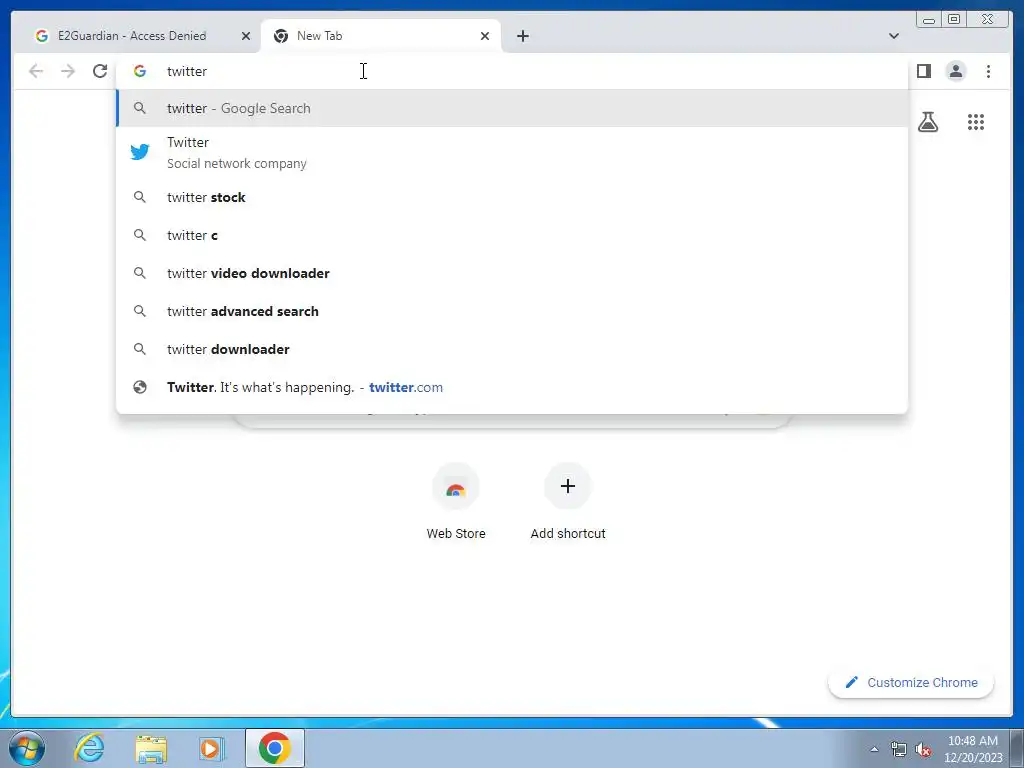
Task: Click the Chrome taskbar icon
Action: 274,748
